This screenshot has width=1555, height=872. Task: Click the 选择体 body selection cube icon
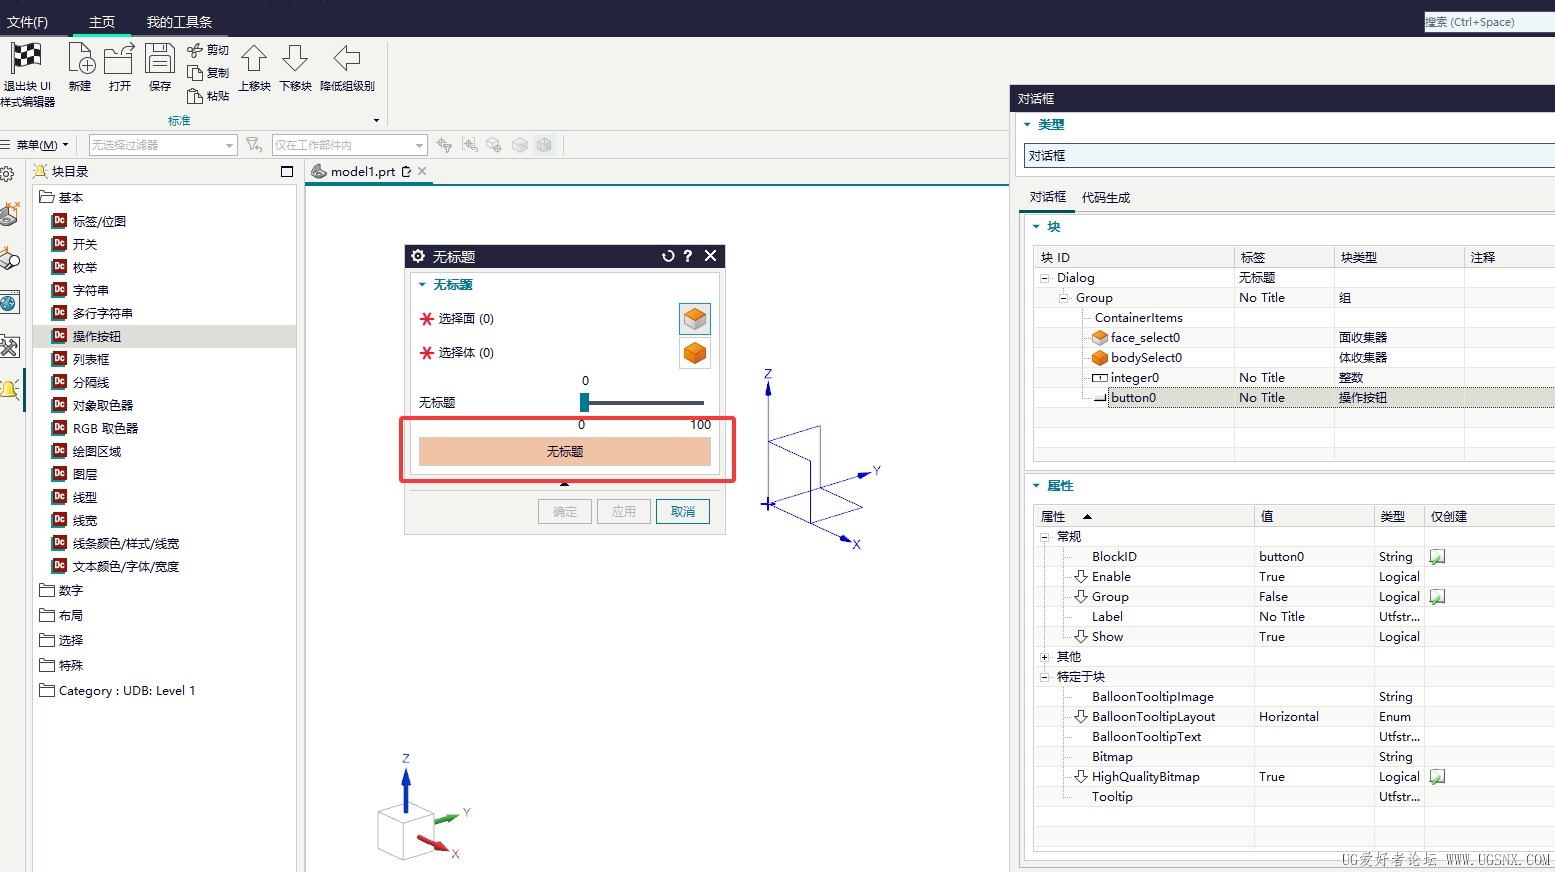coord(695,353)
